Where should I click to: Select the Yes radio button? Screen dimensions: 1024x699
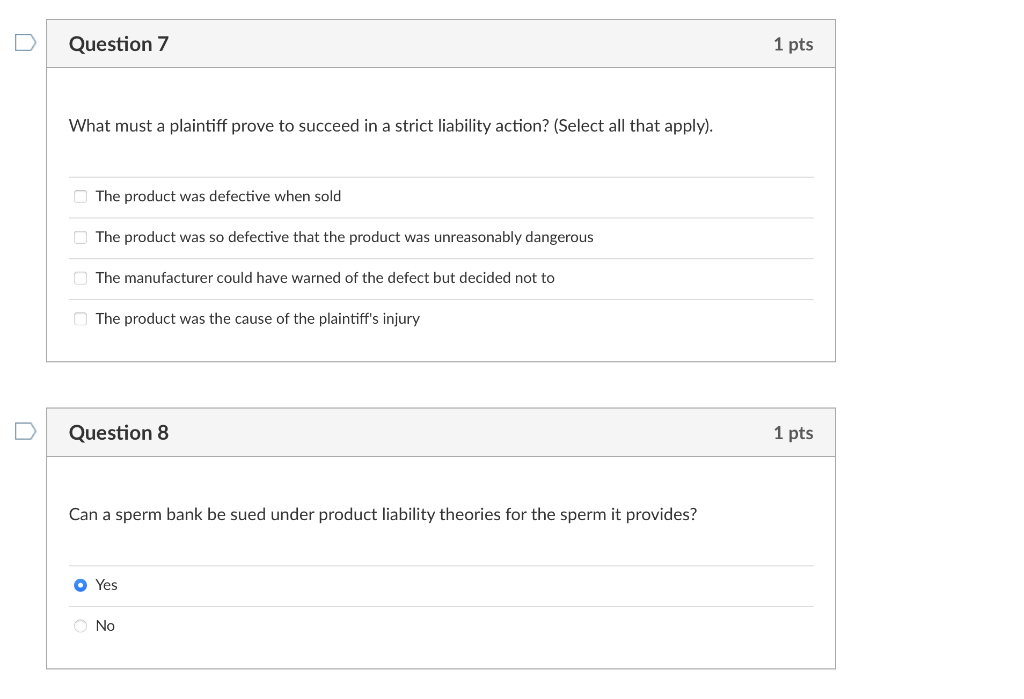80,585
